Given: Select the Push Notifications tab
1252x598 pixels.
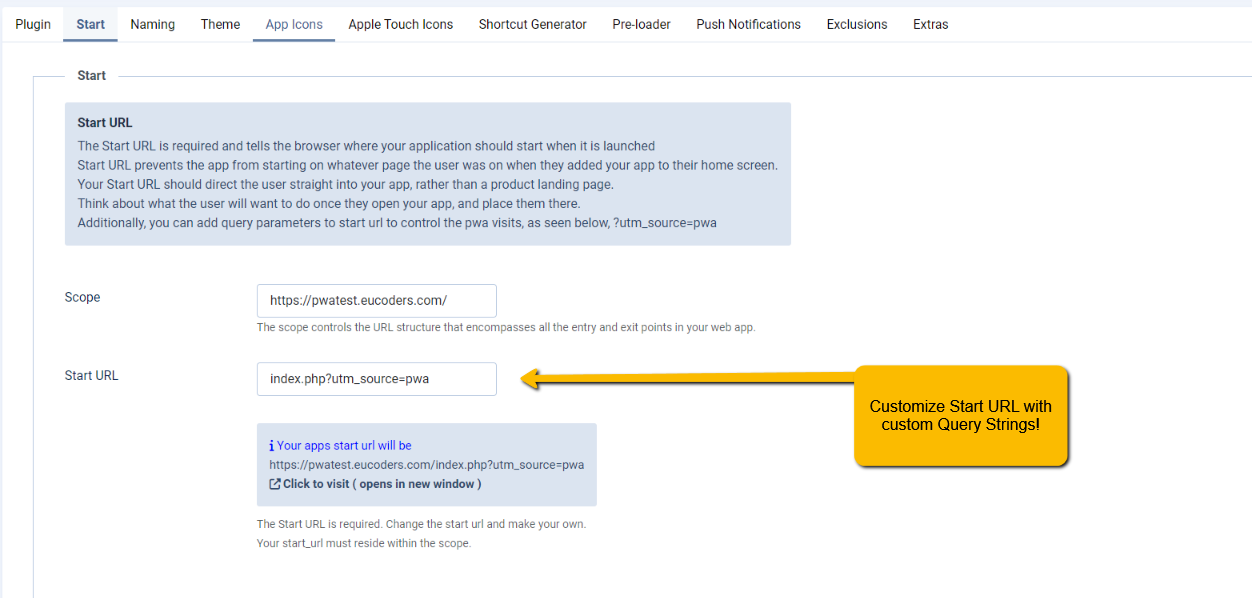Looking at the screenshot, I should click(x=749, y=24).
